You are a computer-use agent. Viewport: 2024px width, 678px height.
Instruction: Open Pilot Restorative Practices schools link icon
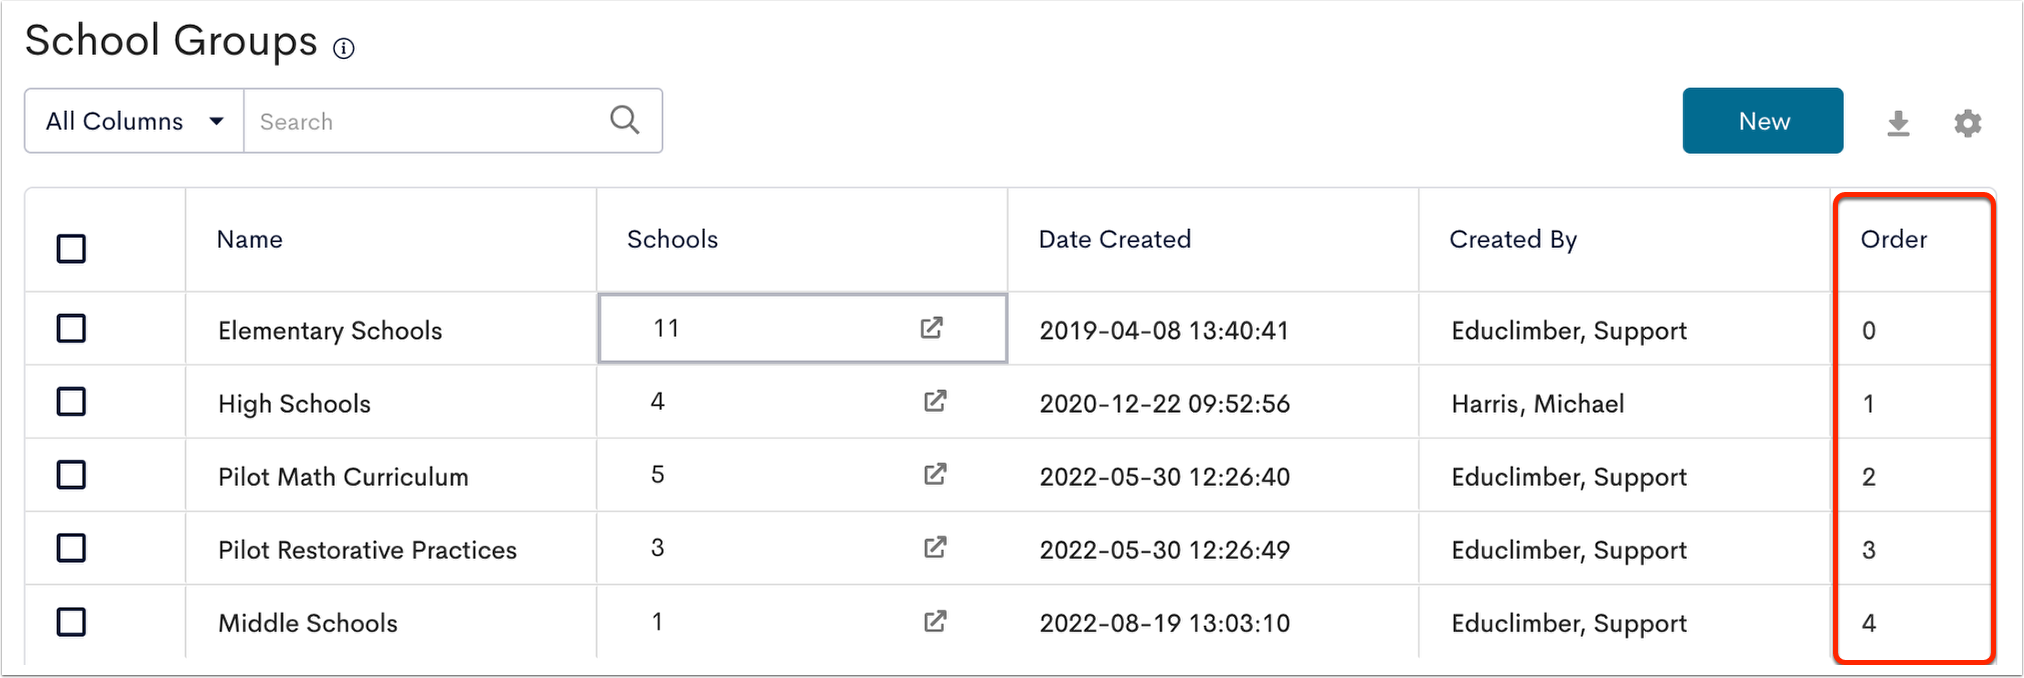[935, 548]
